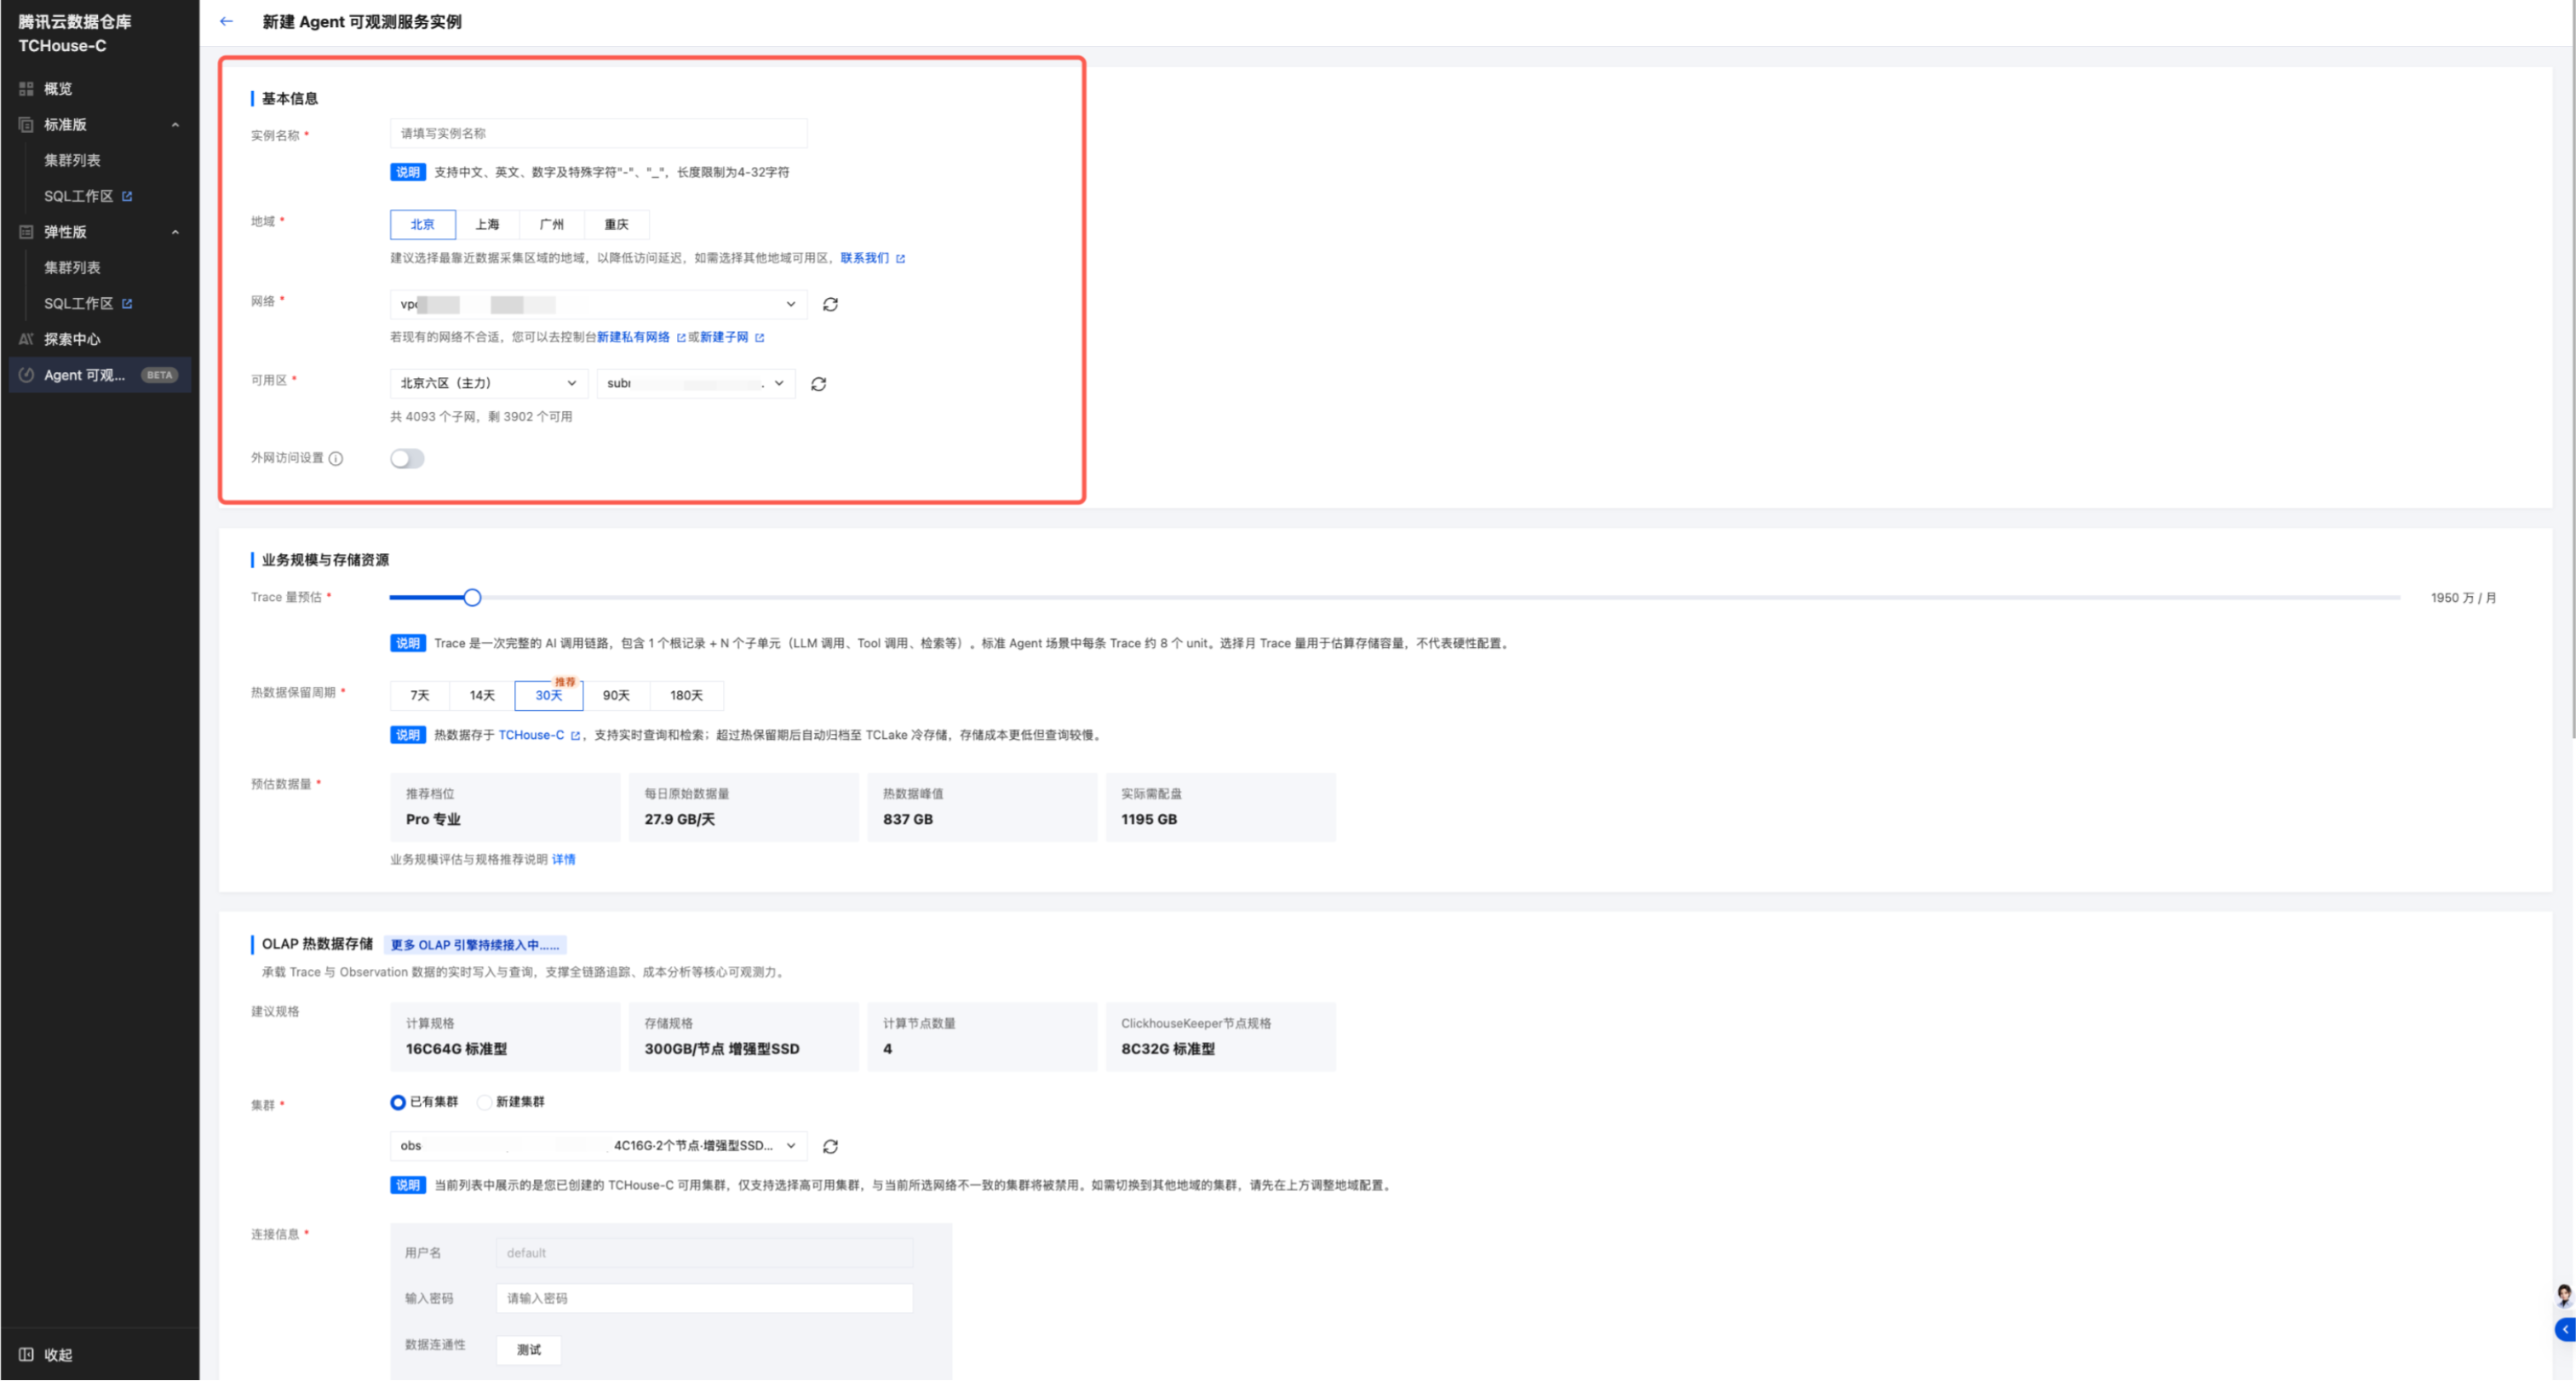Click 收起 to collapse the sidebar
Image resolution: width=2576 pixels, height=1381 pixels.
pos(58,1355)
